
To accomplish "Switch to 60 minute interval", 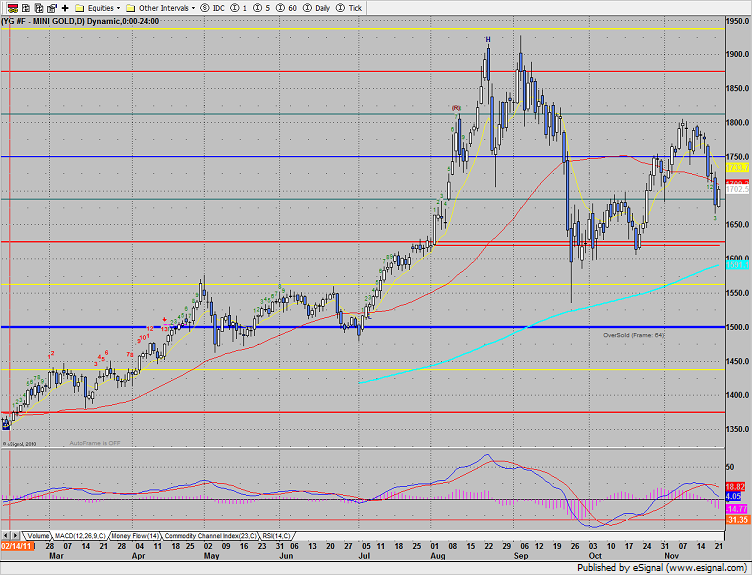I will tap(286, 8).
